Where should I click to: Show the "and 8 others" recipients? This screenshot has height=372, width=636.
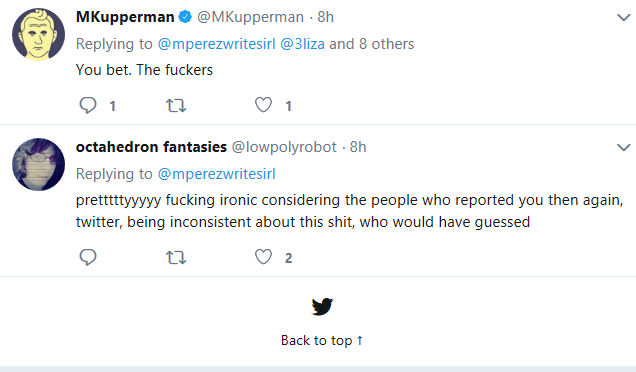pyautogui.click(x=372, y=44)
